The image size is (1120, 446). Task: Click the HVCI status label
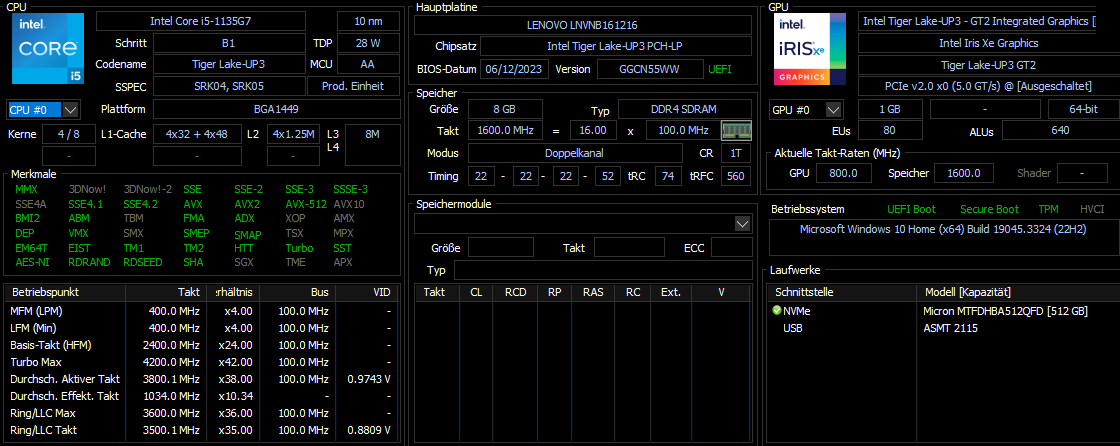click(1092, 209)
